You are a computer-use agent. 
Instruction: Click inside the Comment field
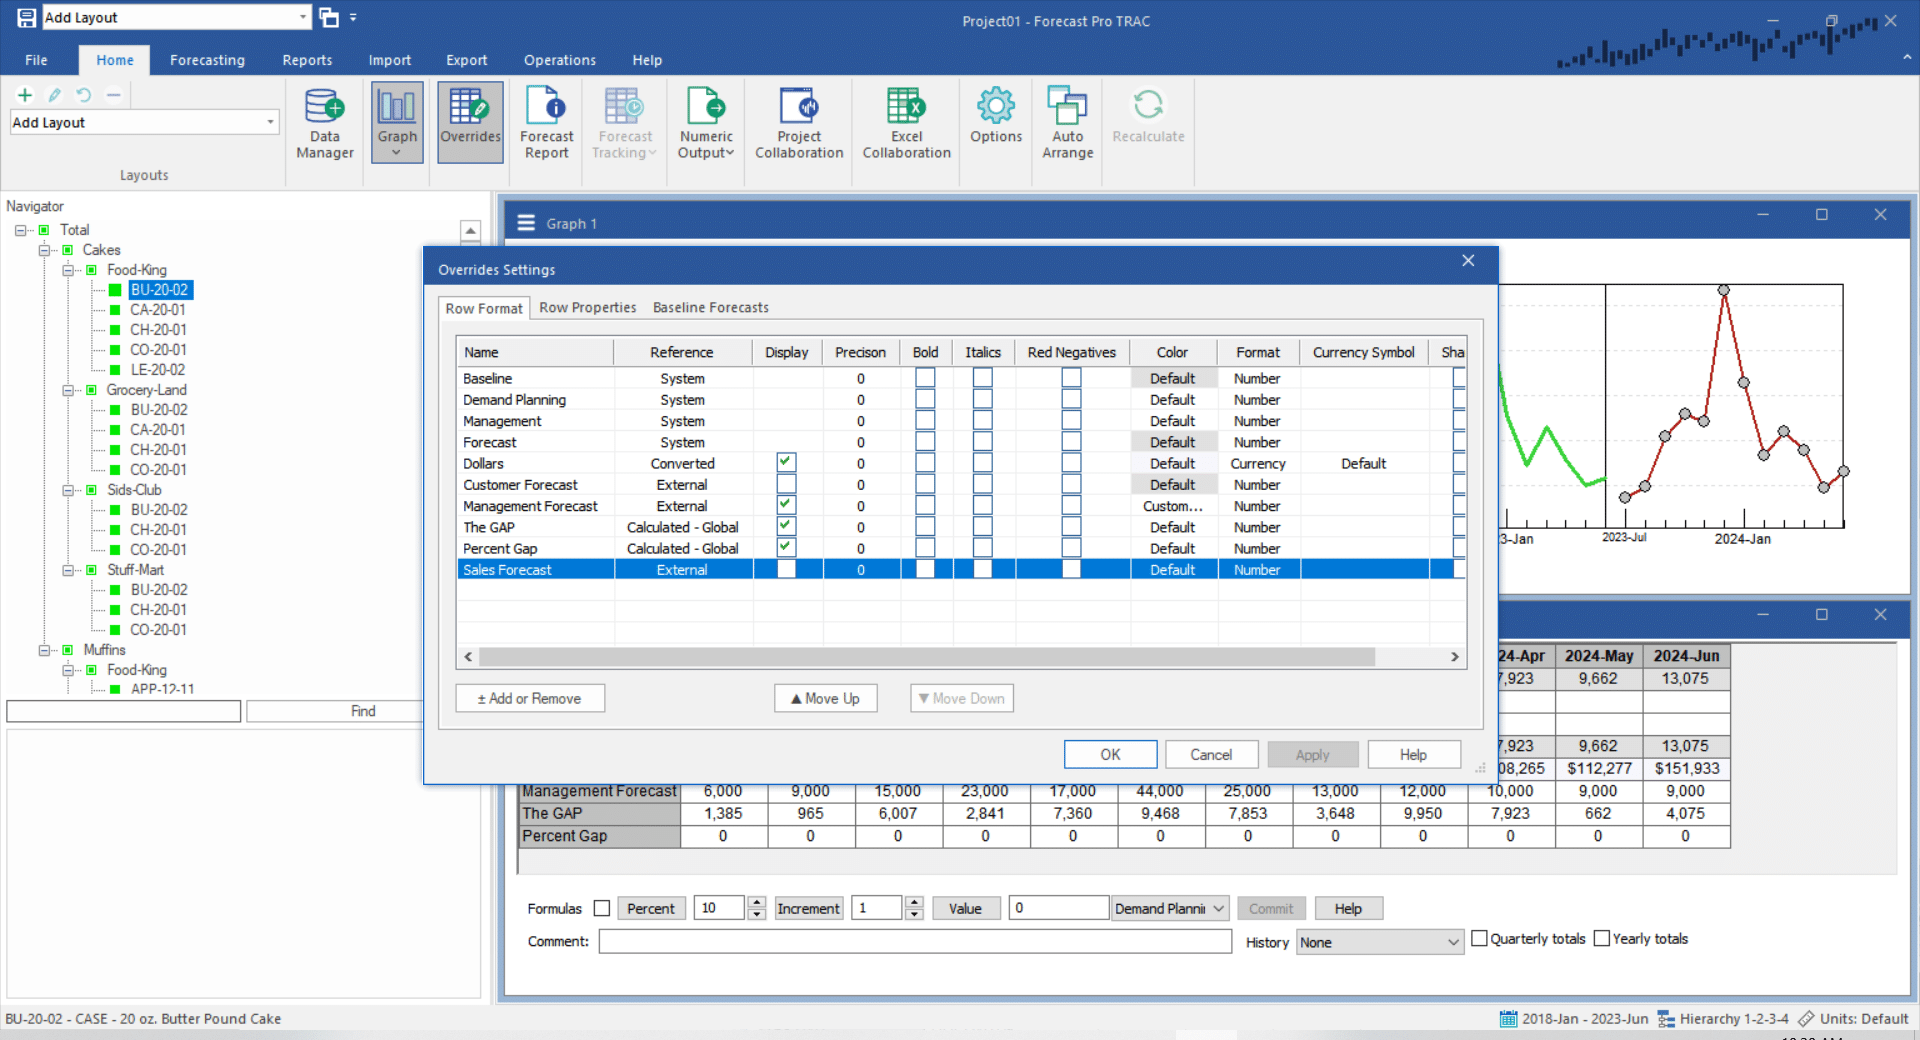(915, 941)
